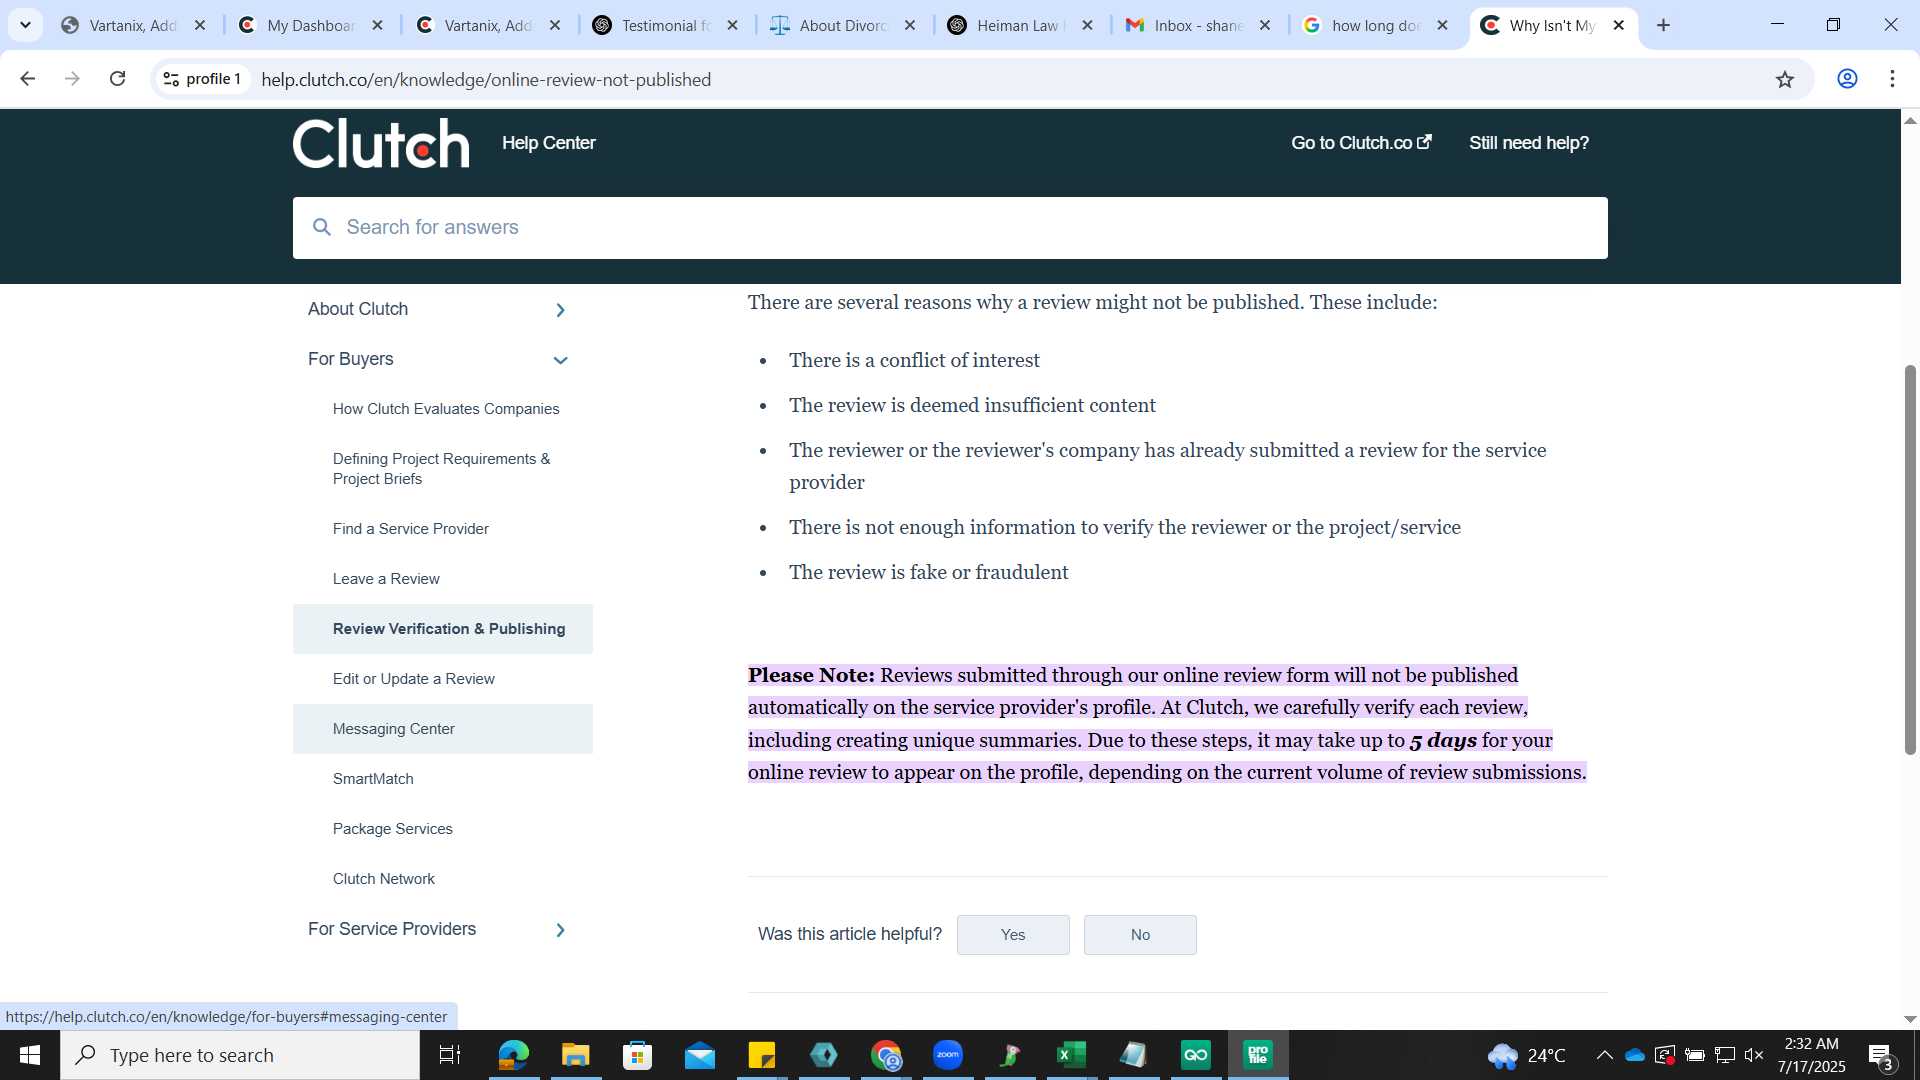Click 'Still need help?' link

click(x=1529, y=143)
